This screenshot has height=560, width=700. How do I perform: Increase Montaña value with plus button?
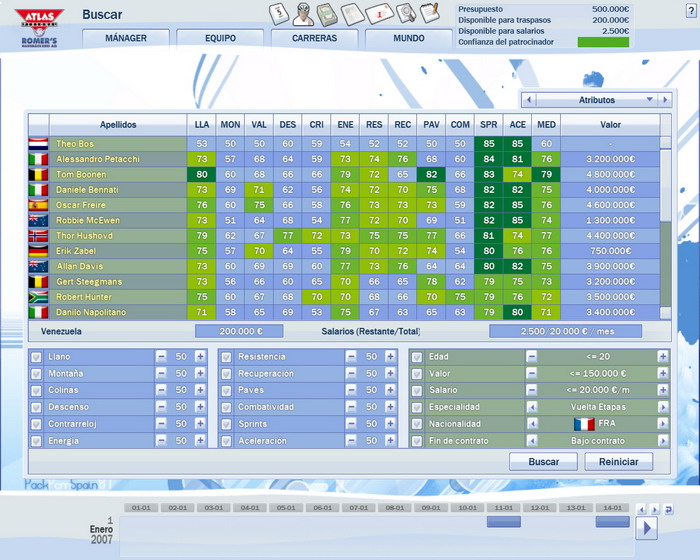point(200,374)
